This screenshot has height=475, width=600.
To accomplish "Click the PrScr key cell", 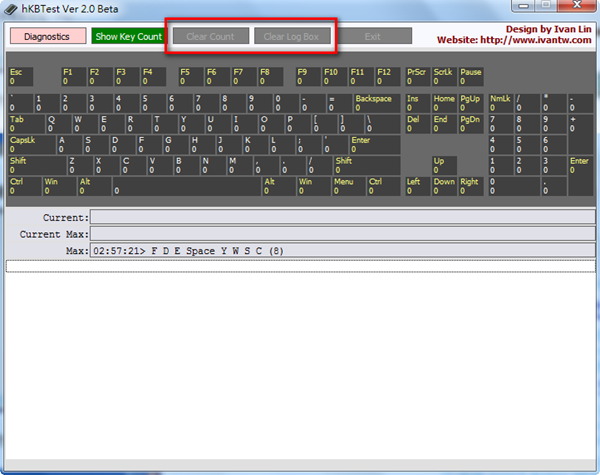I will (x=416, y=76).
